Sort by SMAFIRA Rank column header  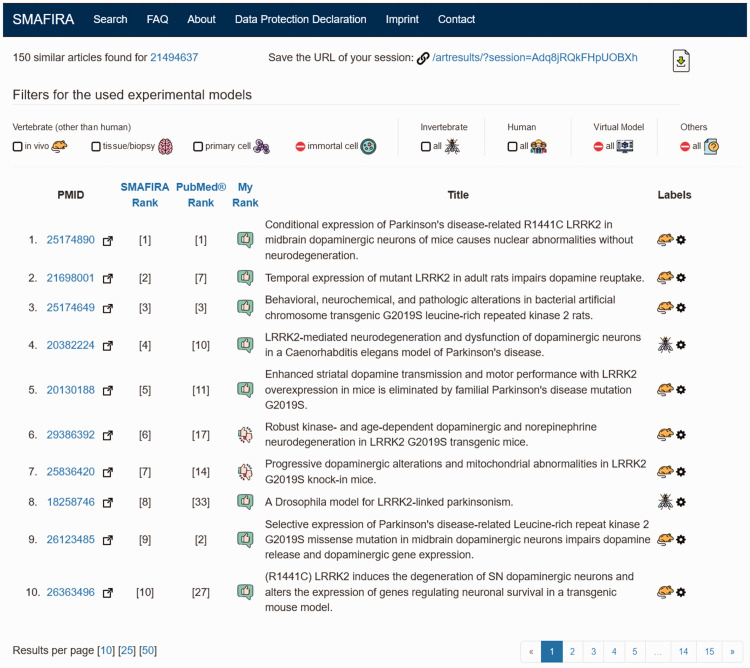(145, 194)
